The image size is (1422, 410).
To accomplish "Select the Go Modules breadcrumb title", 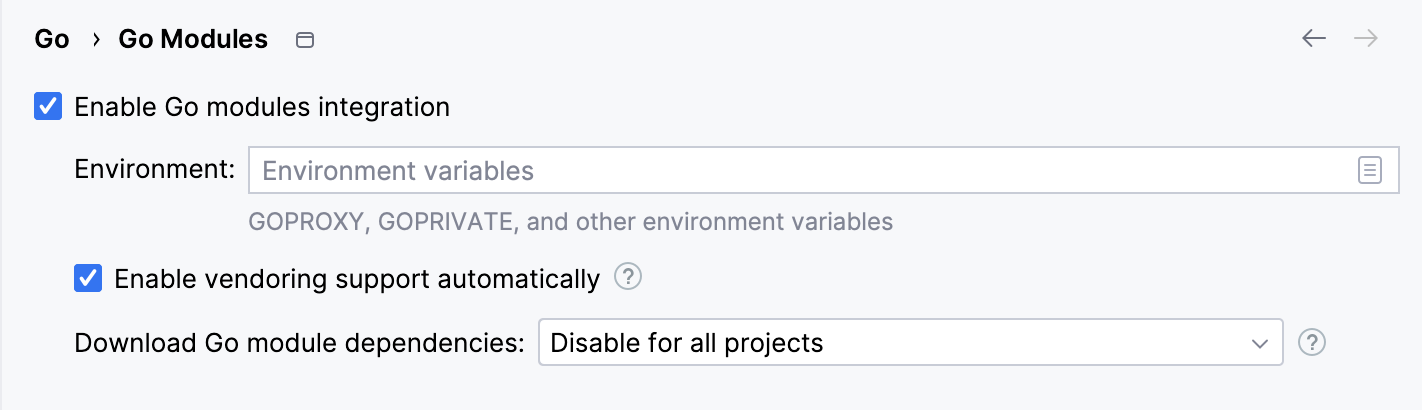I will [x=193, y=40].
